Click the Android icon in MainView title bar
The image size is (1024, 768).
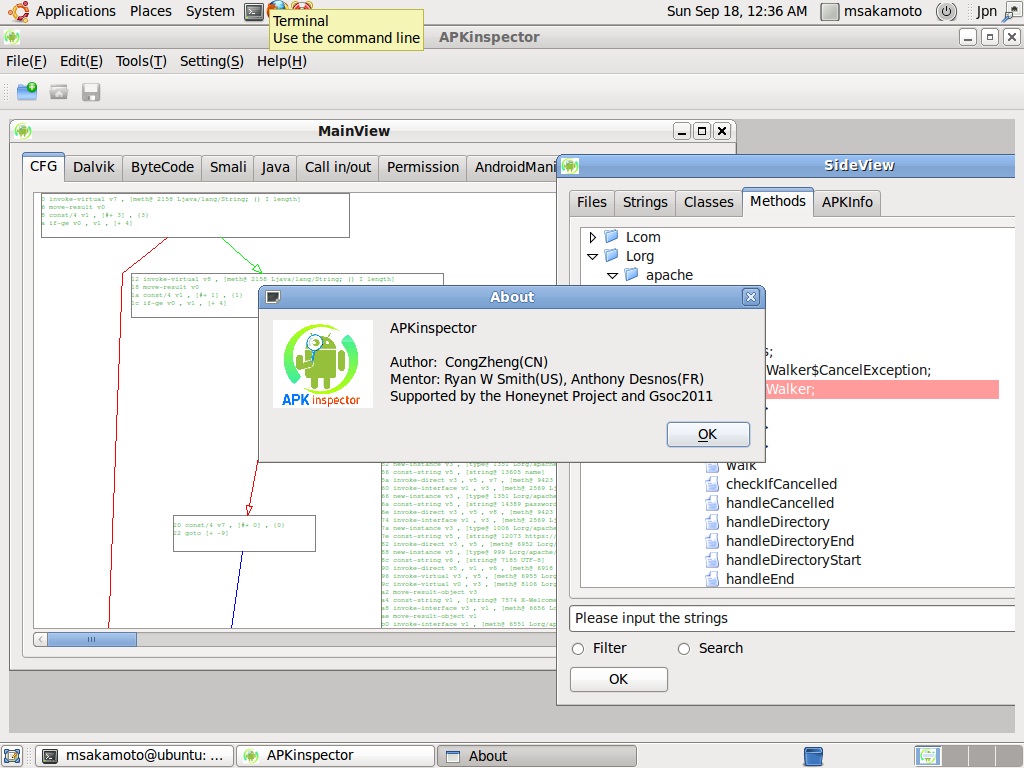[x=23, y=131]
